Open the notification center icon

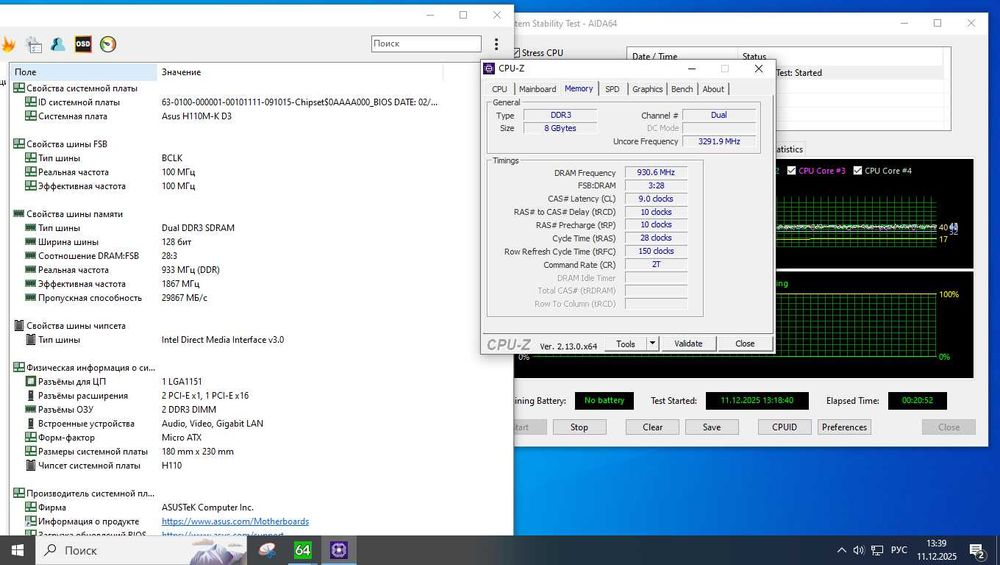(x=977, y=550)
